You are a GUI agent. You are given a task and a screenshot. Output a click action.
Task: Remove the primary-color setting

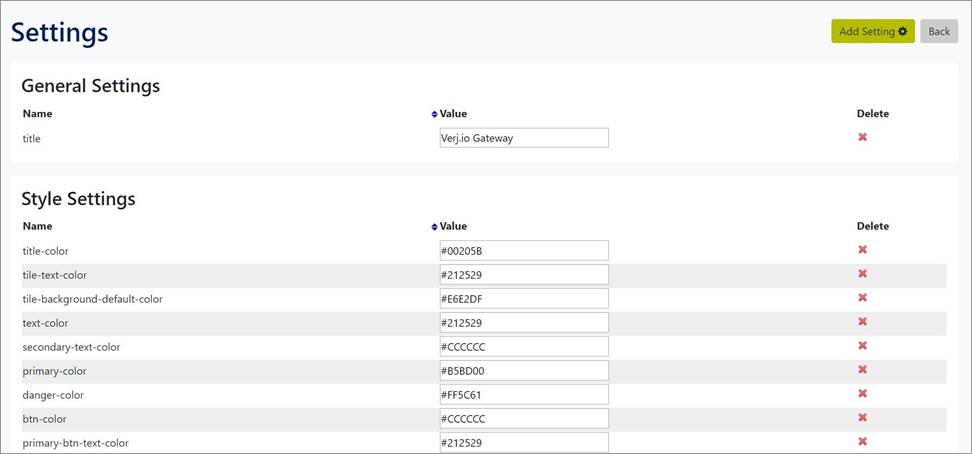click(x=862, y=370)
